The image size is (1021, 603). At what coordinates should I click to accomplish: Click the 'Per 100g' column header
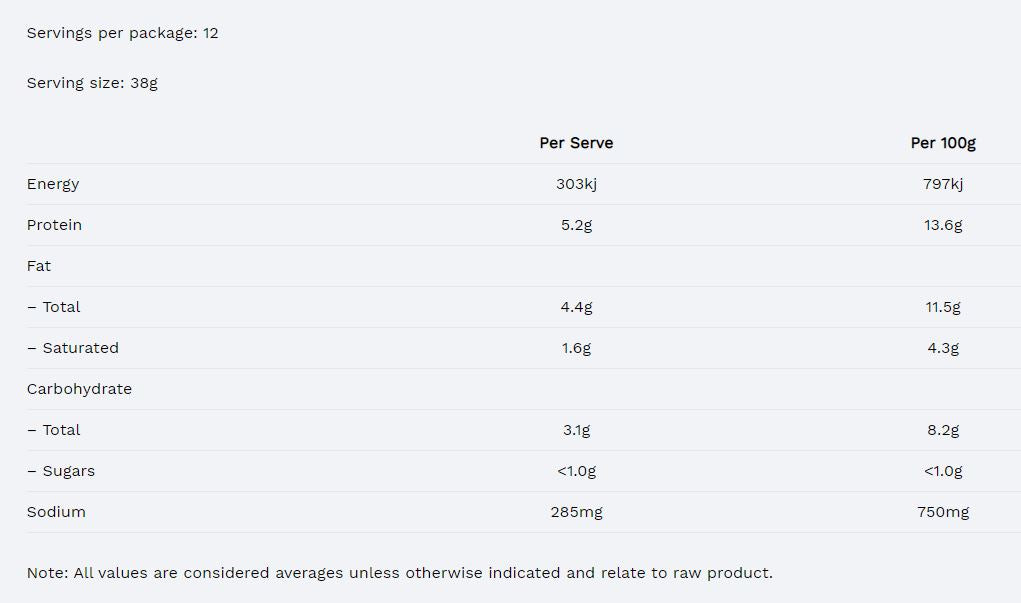(x=942, y=143)
